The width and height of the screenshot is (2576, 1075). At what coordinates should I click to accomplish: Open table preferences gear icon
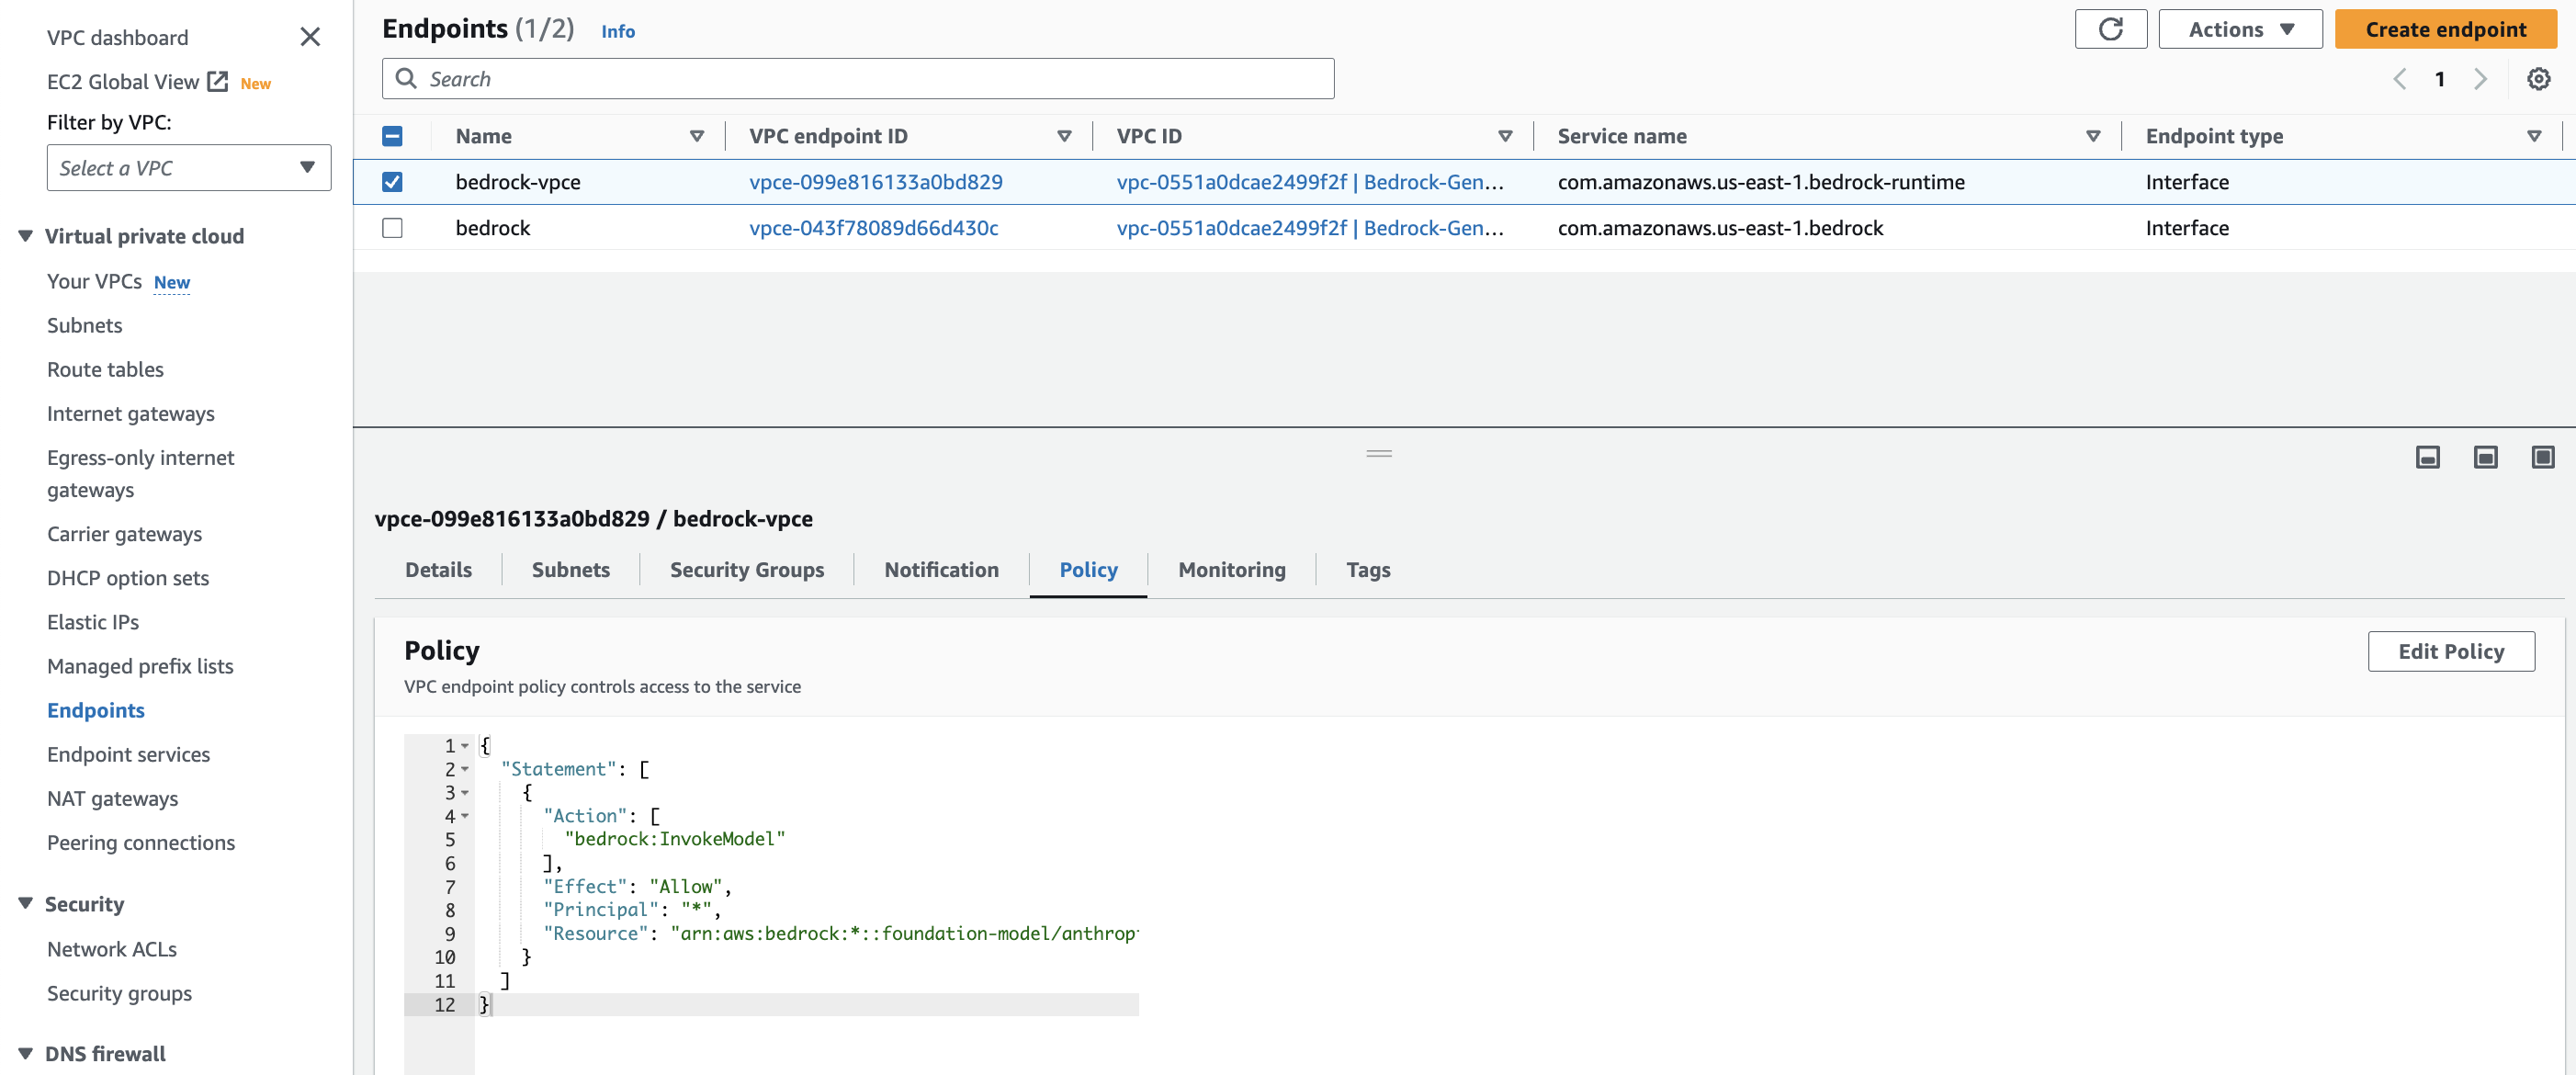tap(2538, 79)
